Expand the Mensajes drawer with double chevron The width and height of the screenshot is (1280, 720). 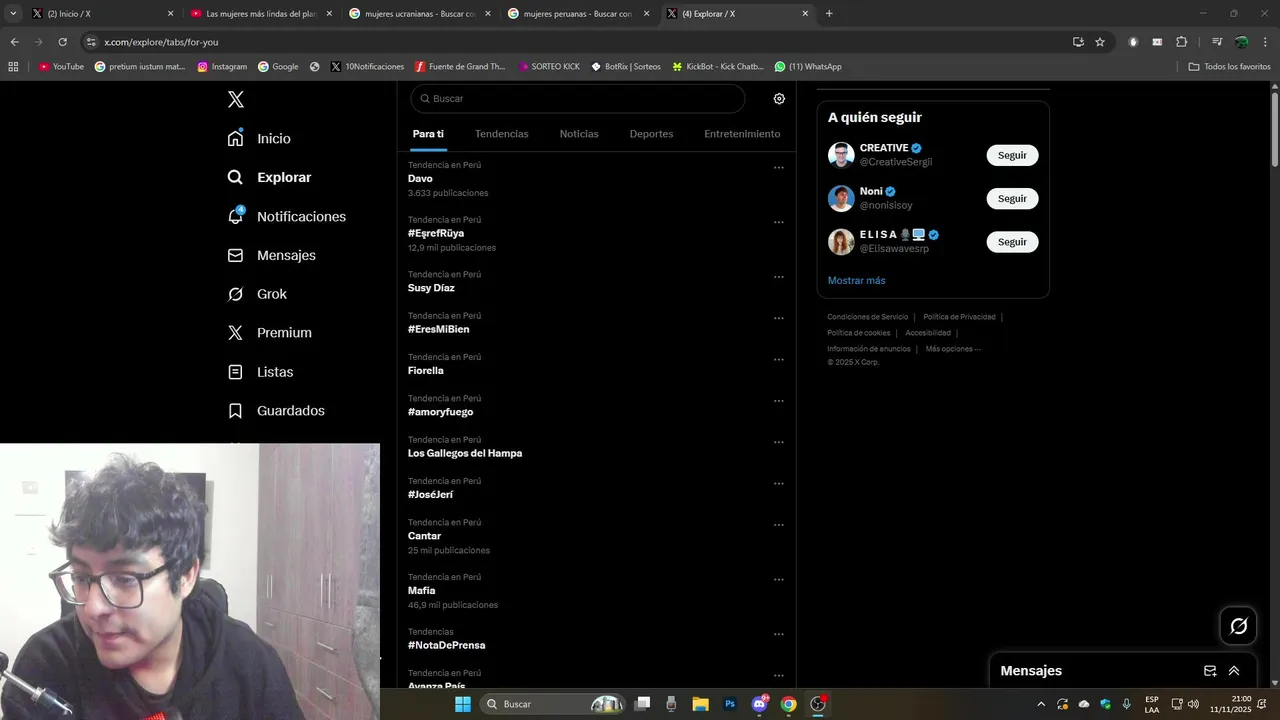coord(1234,671)
